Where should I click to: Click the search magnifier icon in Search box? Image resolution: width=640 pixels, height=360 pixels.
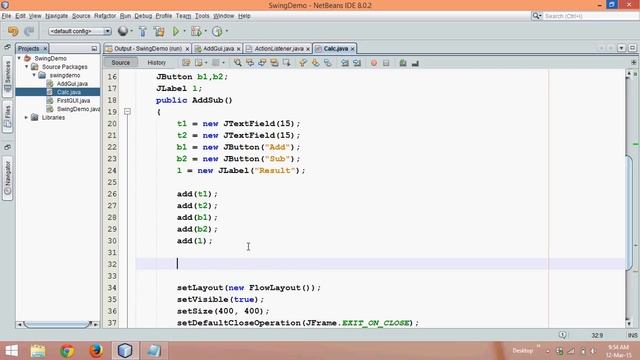[x=536, y=16]
